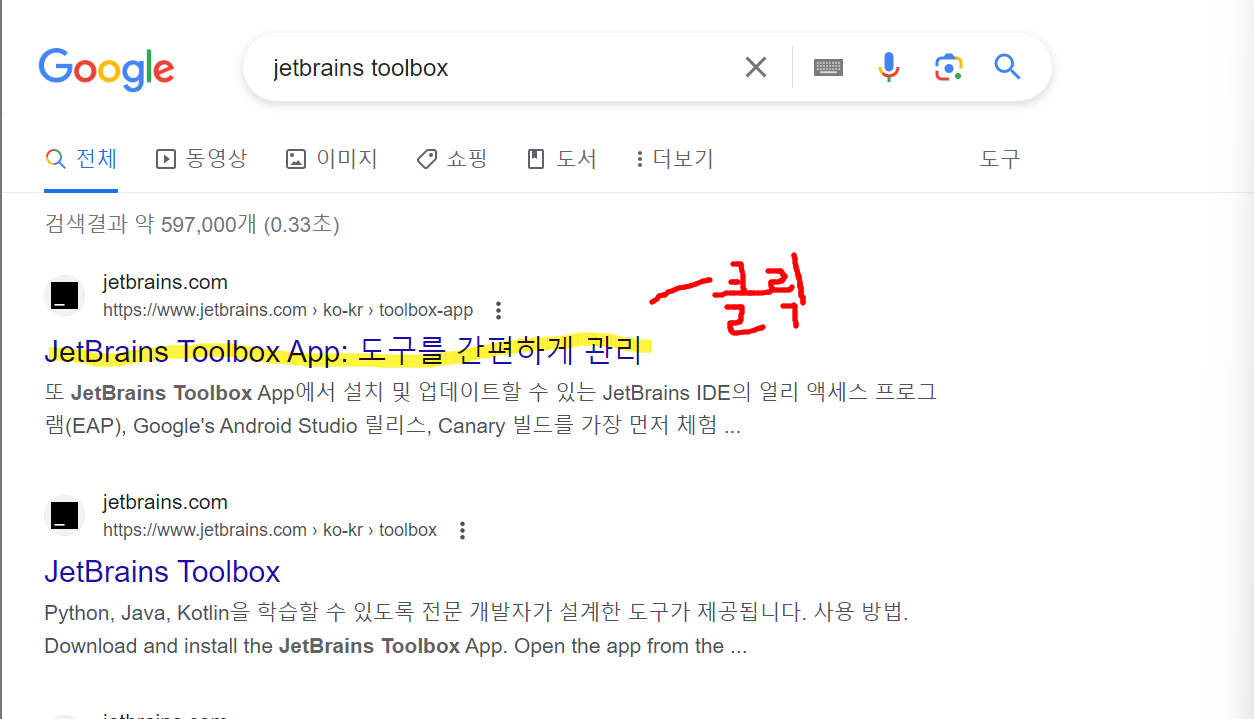Viewport: 1254px width, 719px height.
Task: Open the 도구 search tools option
Action: click(x=1000, y=158)
